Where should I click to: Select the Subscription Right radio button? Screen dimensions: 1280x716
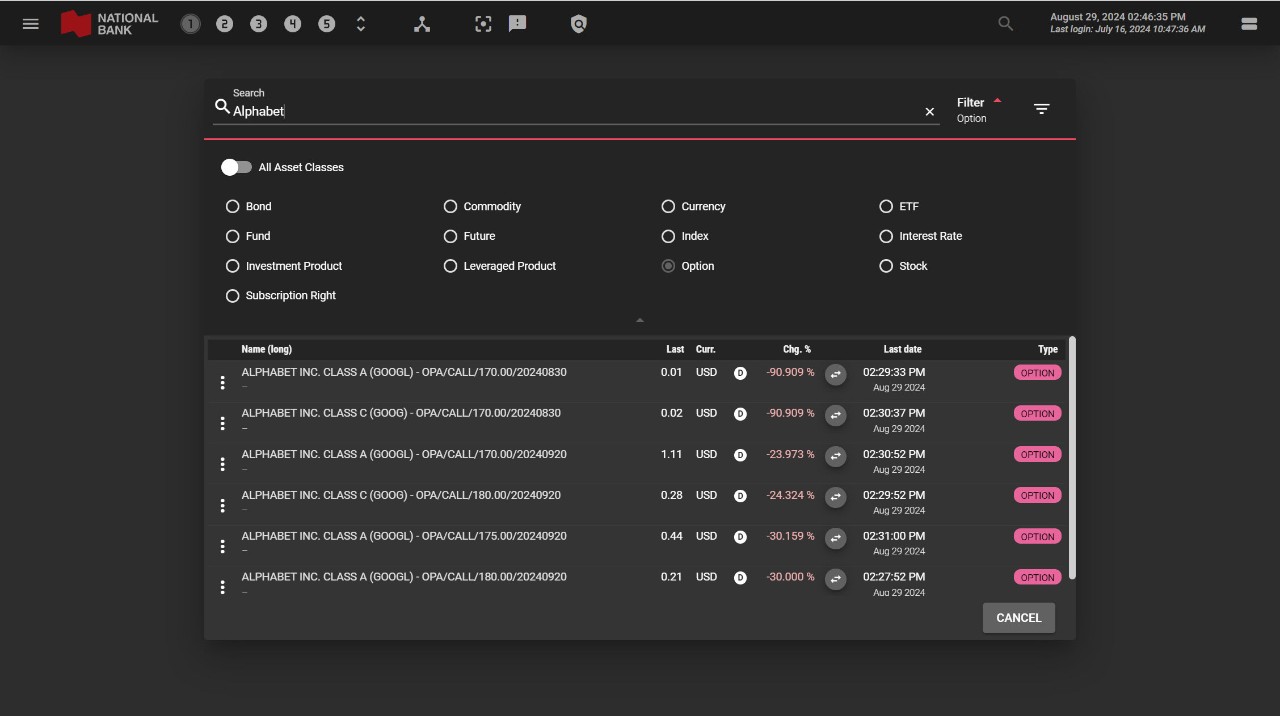[233, 296]
